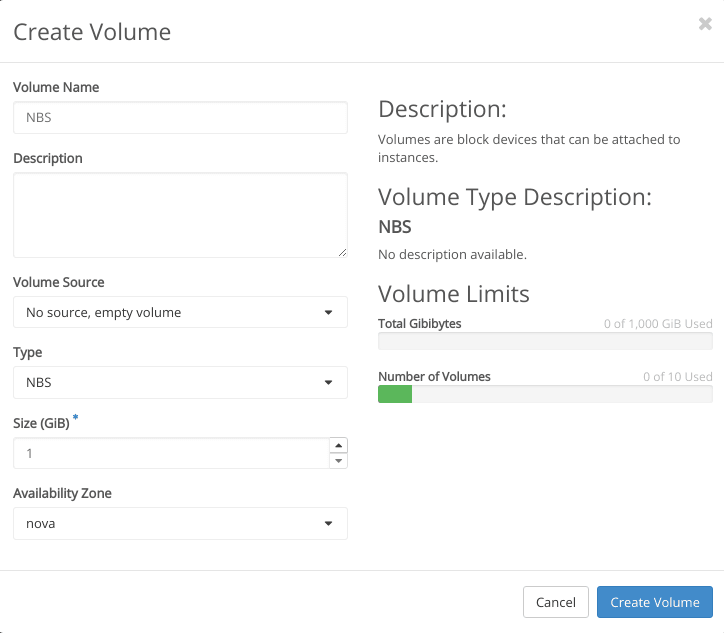The height and width of the screenshot is (633, 724).
Task: Expand the Type dropdown showing NBS
Action: tap(180, 382)
